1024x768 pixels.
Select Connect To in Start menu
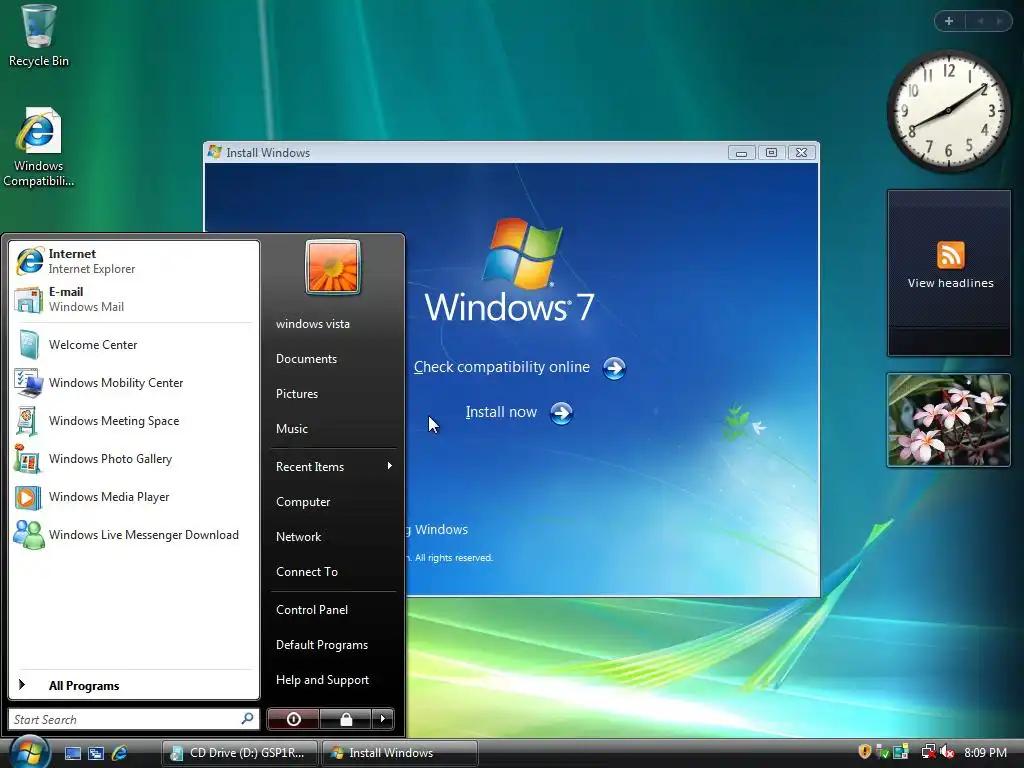coord(333,571)
